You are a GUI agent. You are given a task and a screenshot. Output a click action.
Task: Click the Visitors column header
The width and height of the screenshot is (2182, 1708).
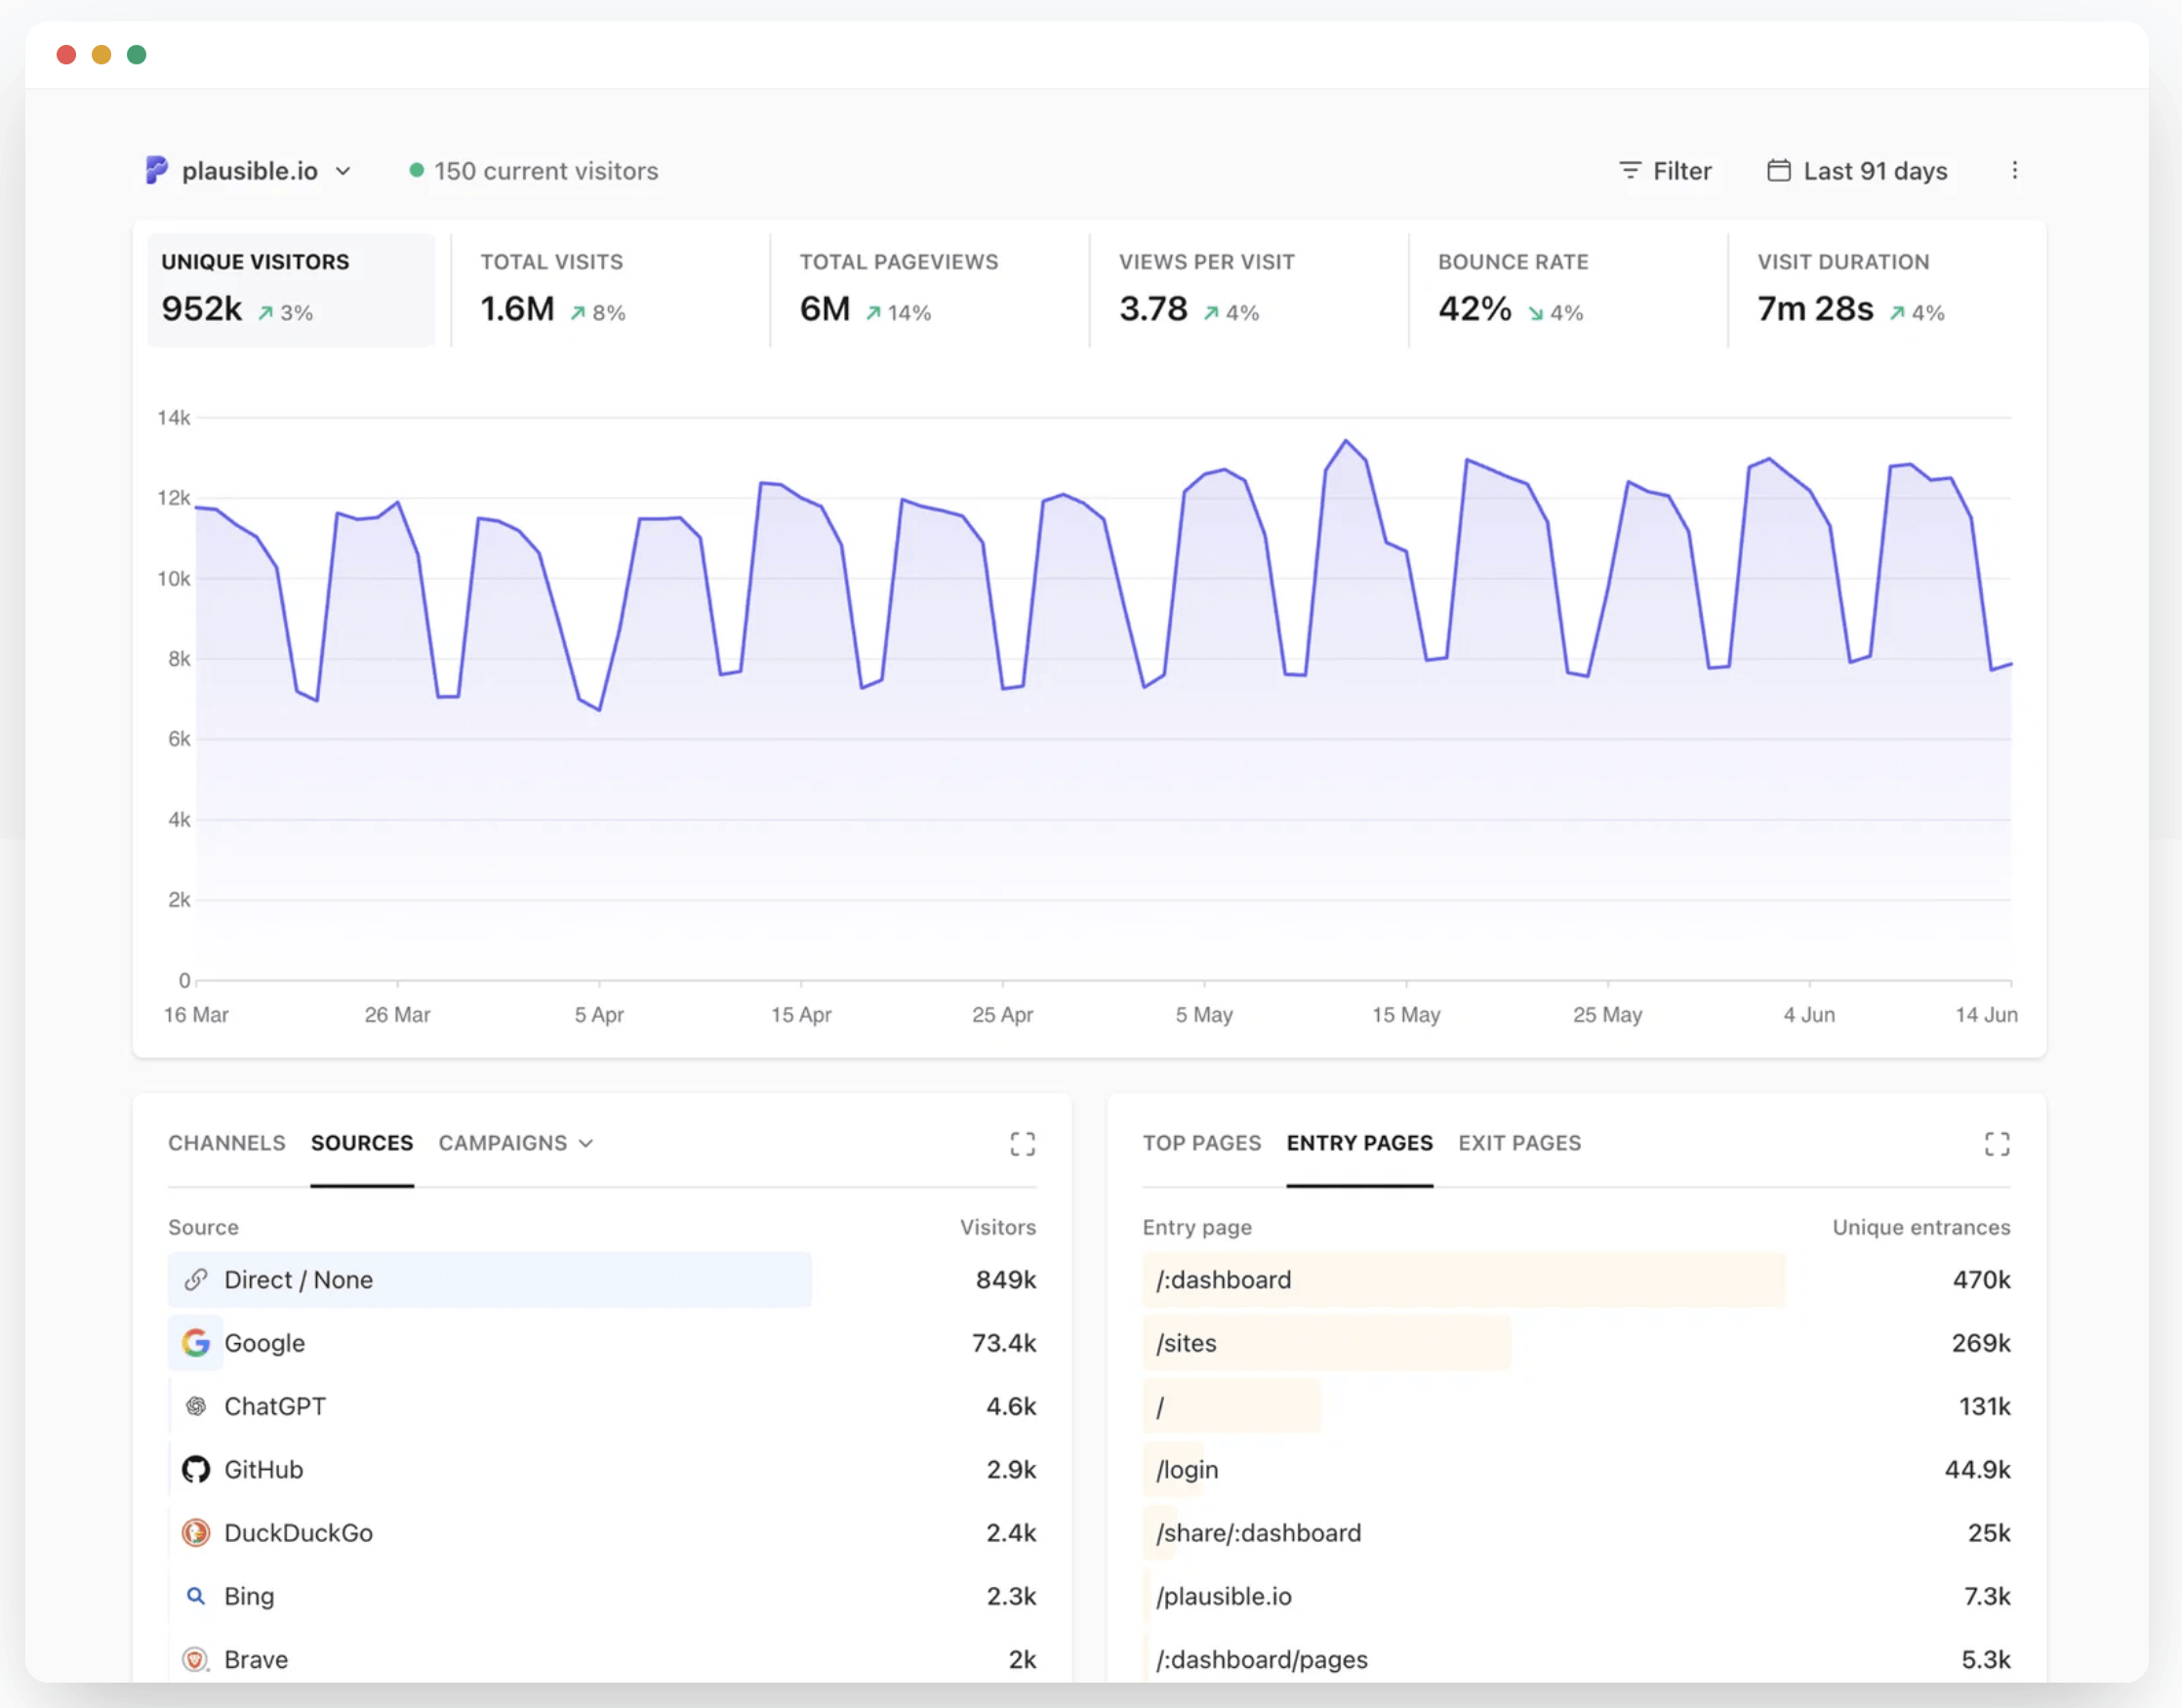[997, 1227]
